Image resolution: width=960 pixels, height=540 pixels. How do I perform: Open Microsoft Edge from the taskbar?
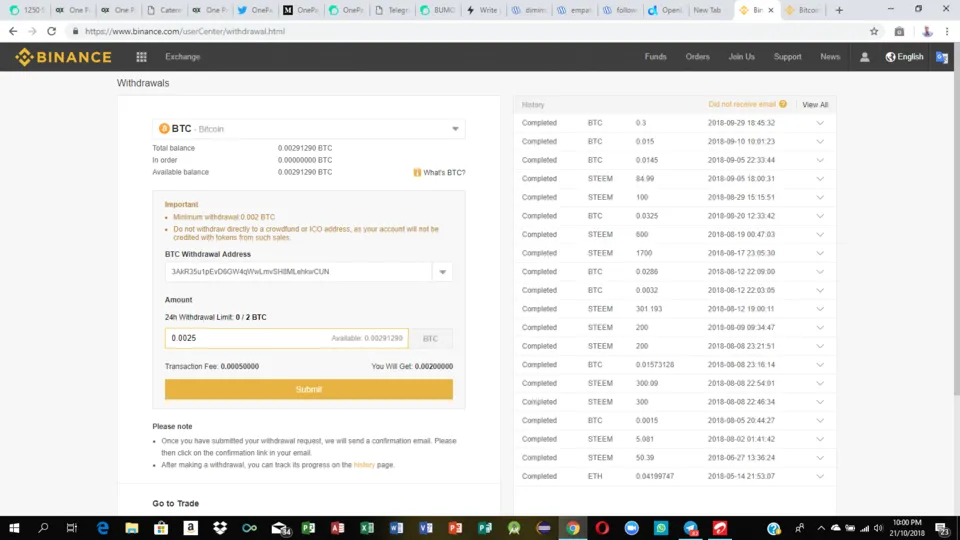coord(102,528)
